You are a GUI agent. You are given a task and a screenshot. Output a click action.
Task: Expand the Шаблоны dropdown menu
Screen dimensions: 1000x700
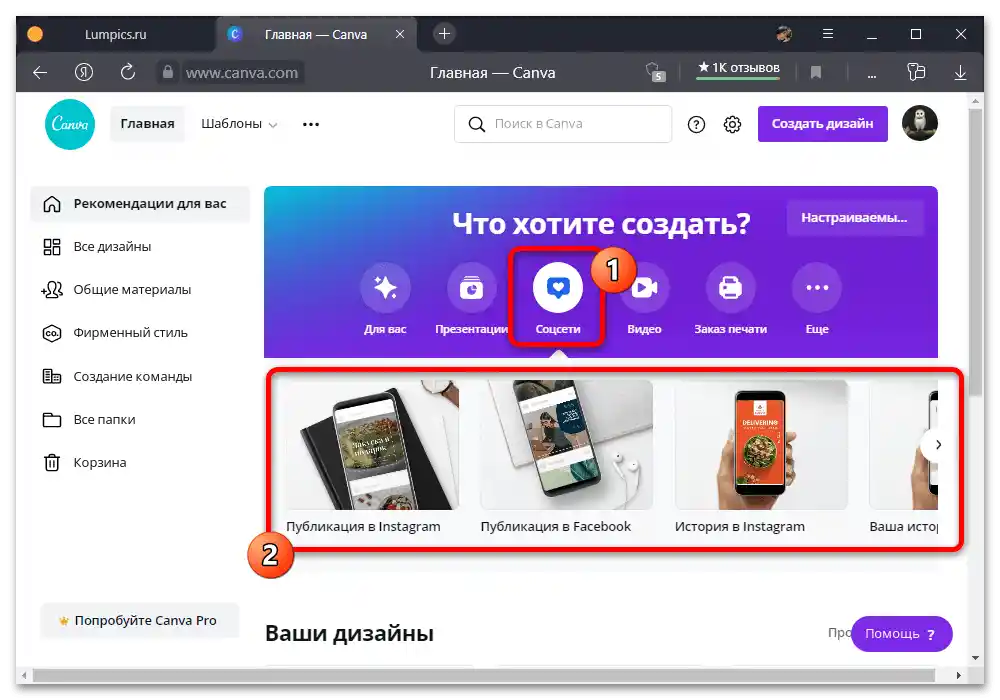point(239,124)
